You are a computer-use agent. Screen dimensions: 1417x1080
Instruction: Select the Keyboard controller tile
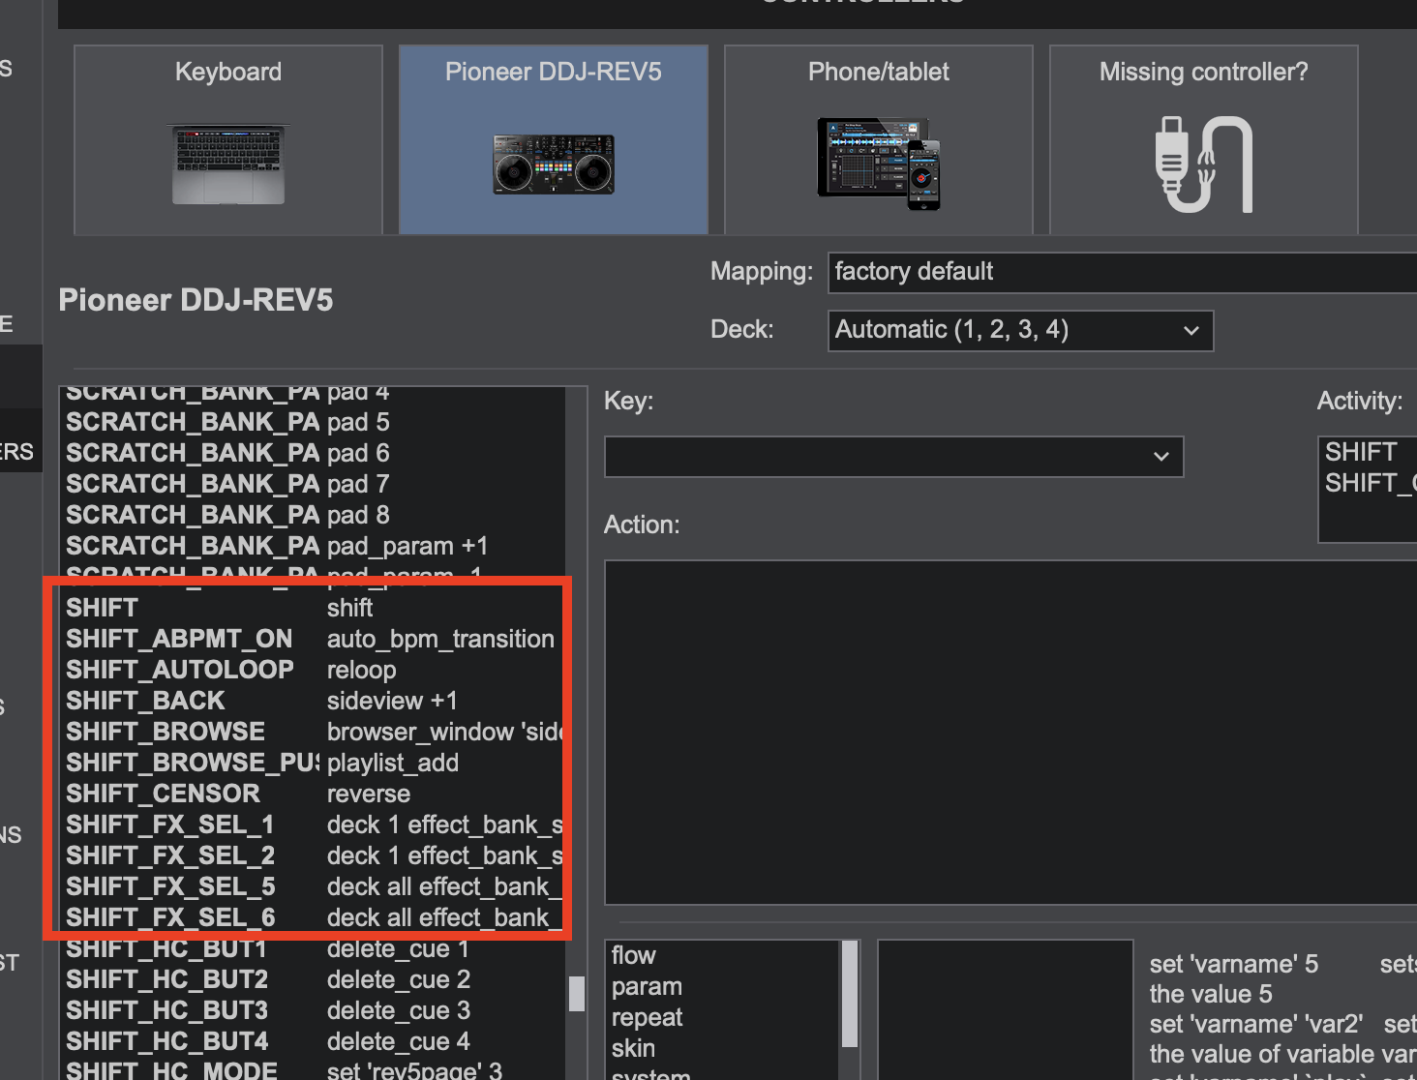(228, 140)
